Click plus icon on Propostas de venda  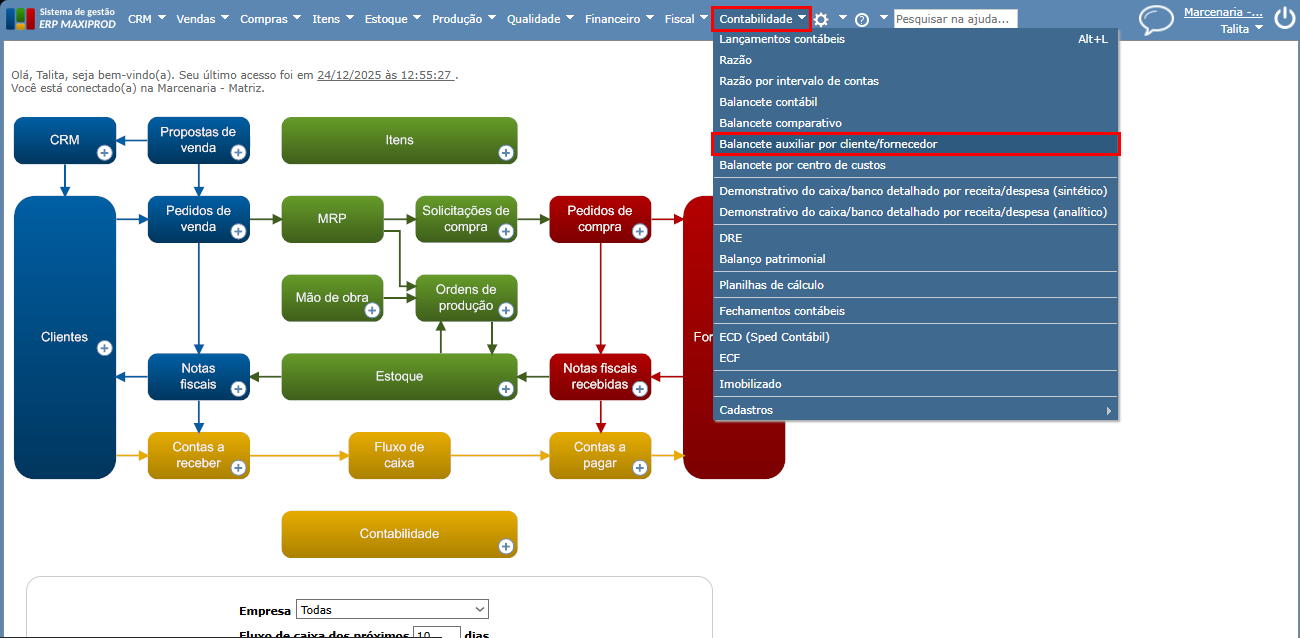[x=238, y=152]
